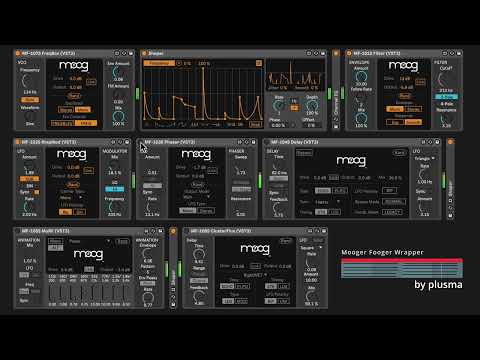Click the Shaper Depth knob
Screen dimensions: 480x360
point(312,106)
